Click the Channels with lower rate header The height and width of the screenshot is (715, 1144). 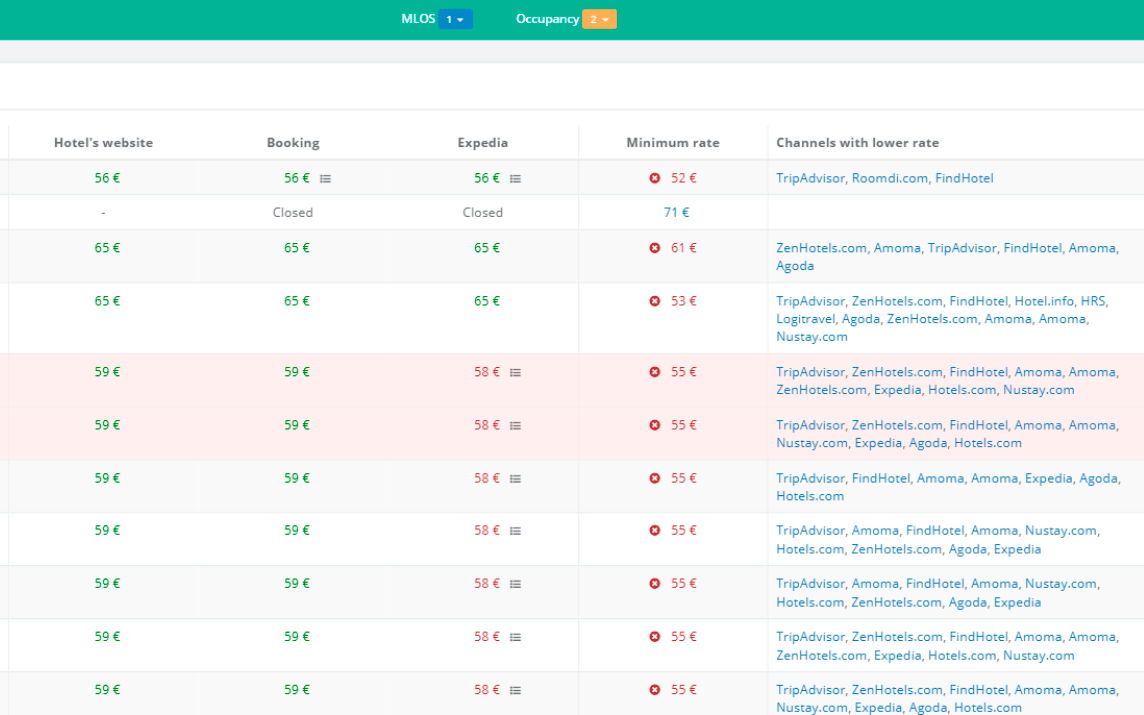[857, 143]
